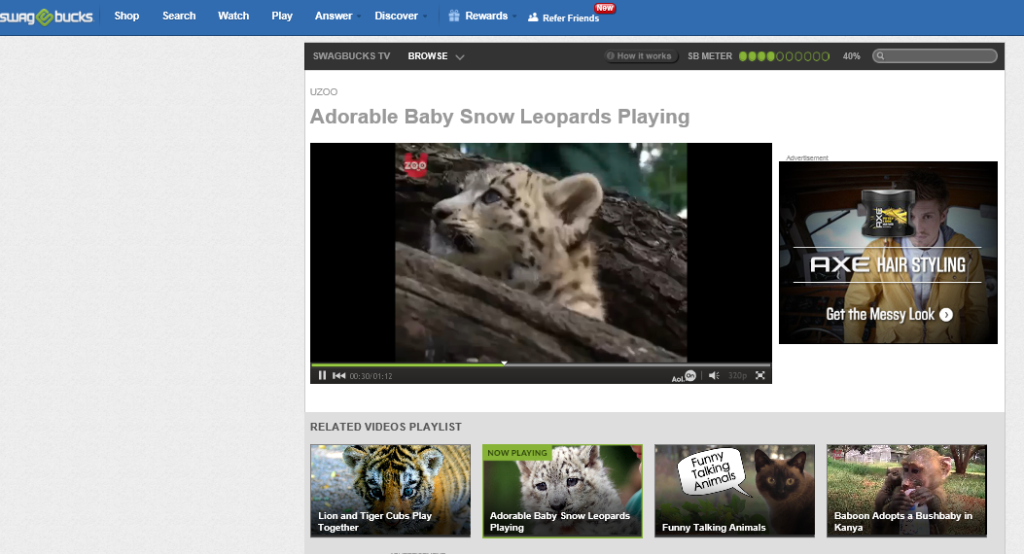Click the 00:30/01:12 playback time display

pyautogui.click(x=371, y=376)
